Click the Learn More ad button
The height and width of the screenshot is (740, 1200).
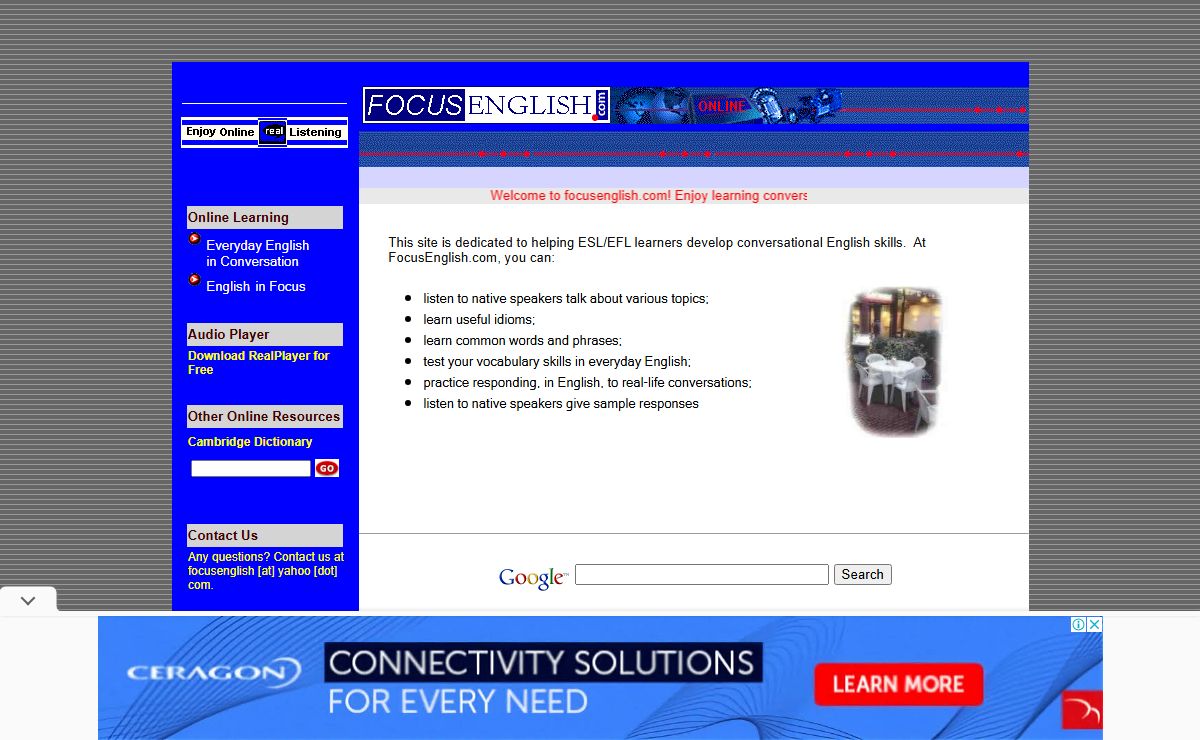tap(898, 684)
